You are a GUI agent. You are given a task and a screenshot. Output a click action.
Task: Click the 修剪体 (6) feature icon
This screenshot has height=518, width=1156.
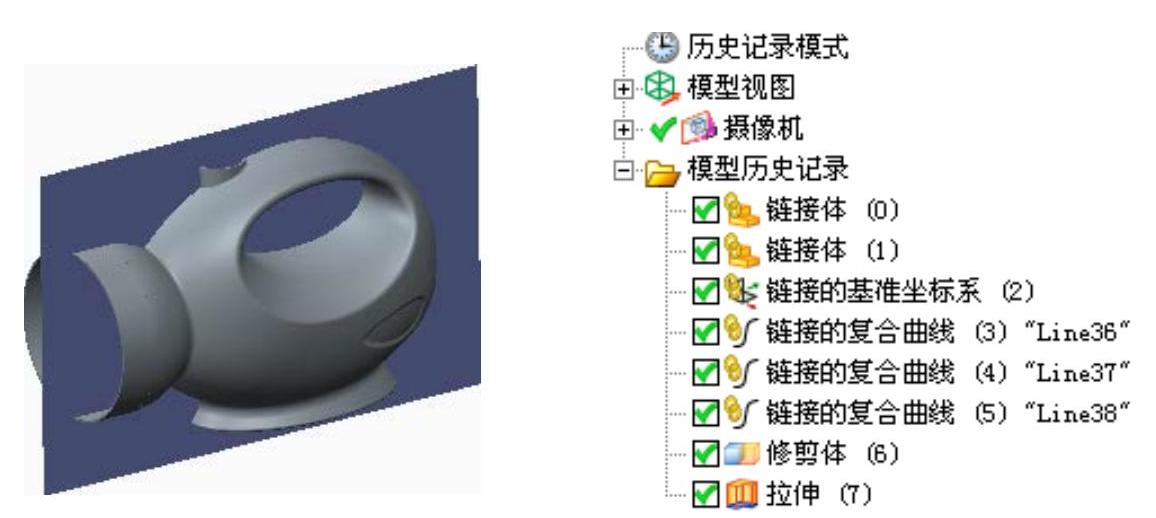coord(741,453)
